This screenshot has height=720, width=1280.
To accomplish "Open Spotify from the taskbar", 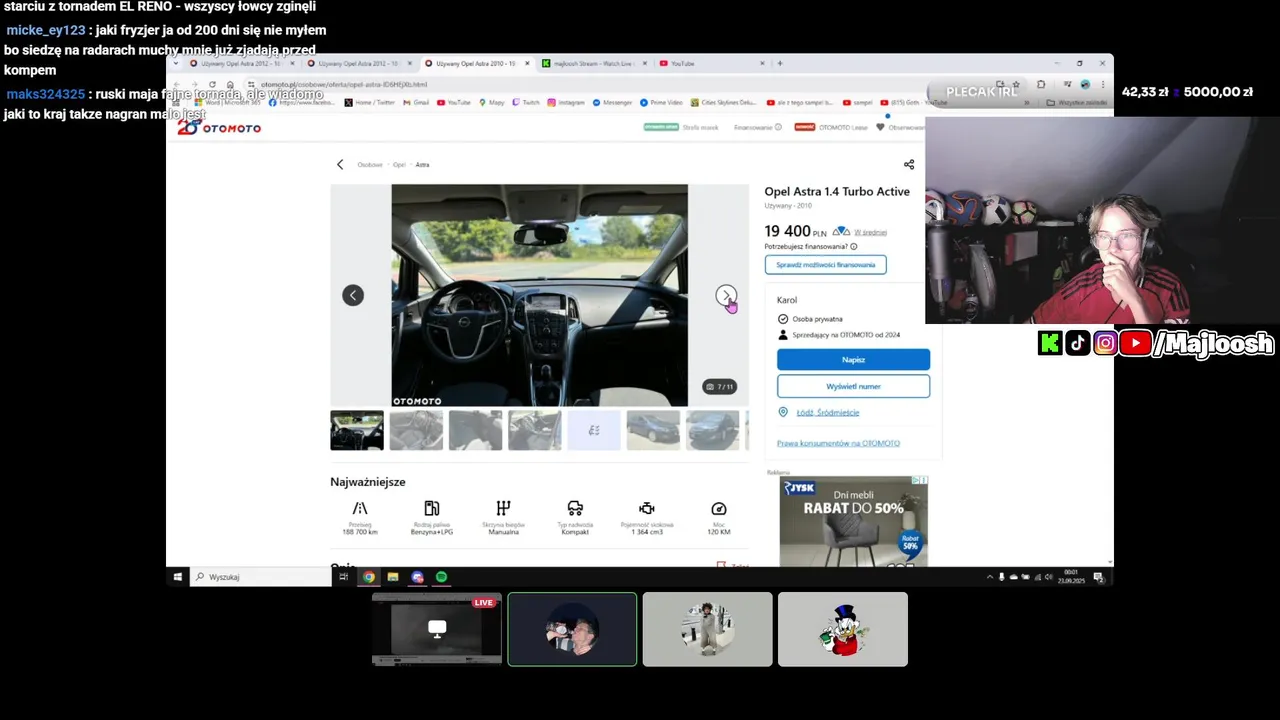I will click(x=442, y=577).
